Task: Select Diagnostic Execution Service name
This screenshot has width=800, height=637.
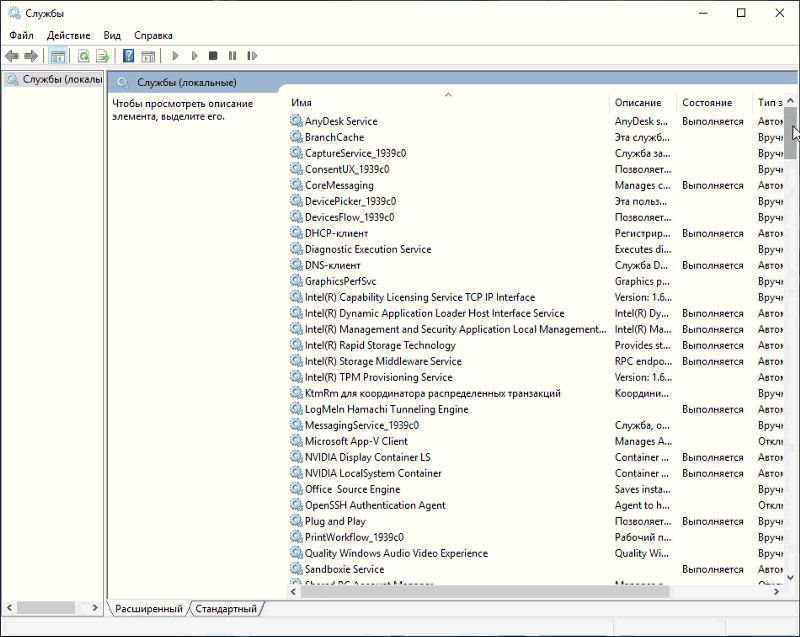Action: tap(368, 249)
